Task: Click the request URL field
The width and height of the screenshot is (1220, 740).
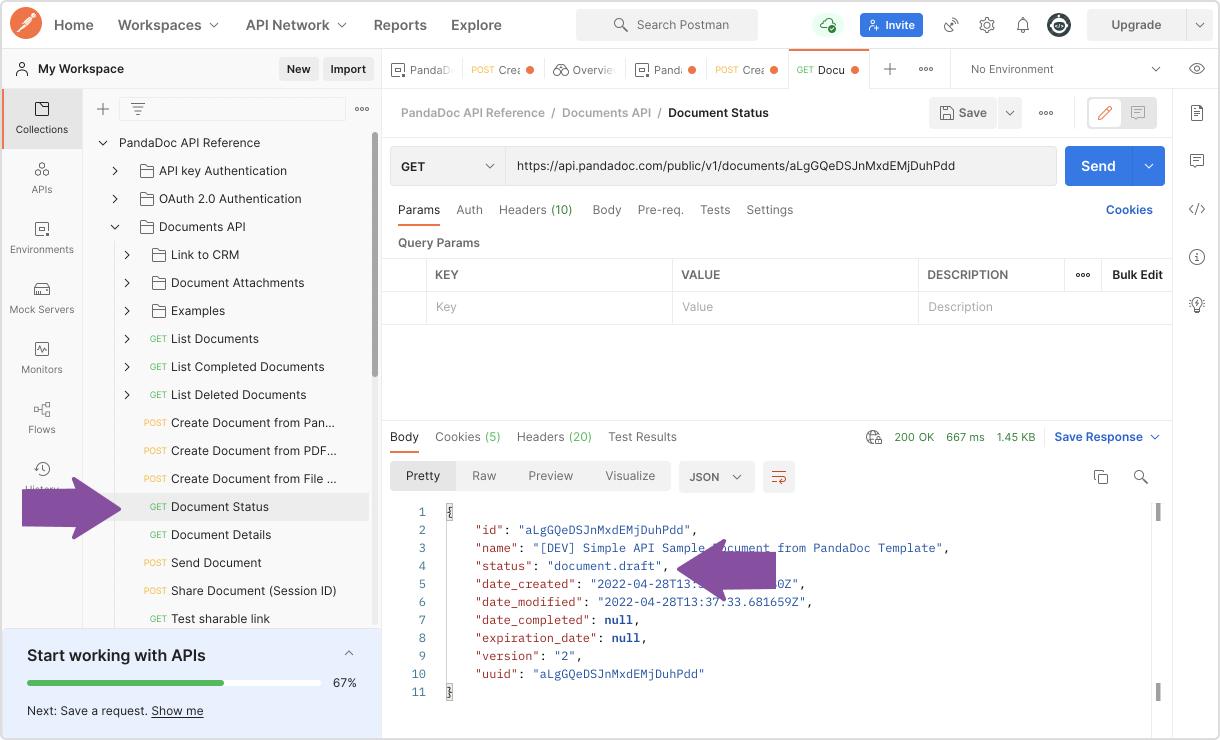Action: [780, 166]
